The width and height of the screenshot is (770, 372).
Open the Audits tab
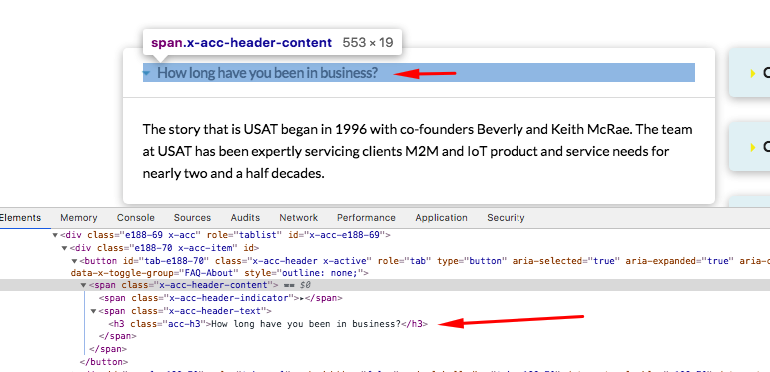coord(245,217)
